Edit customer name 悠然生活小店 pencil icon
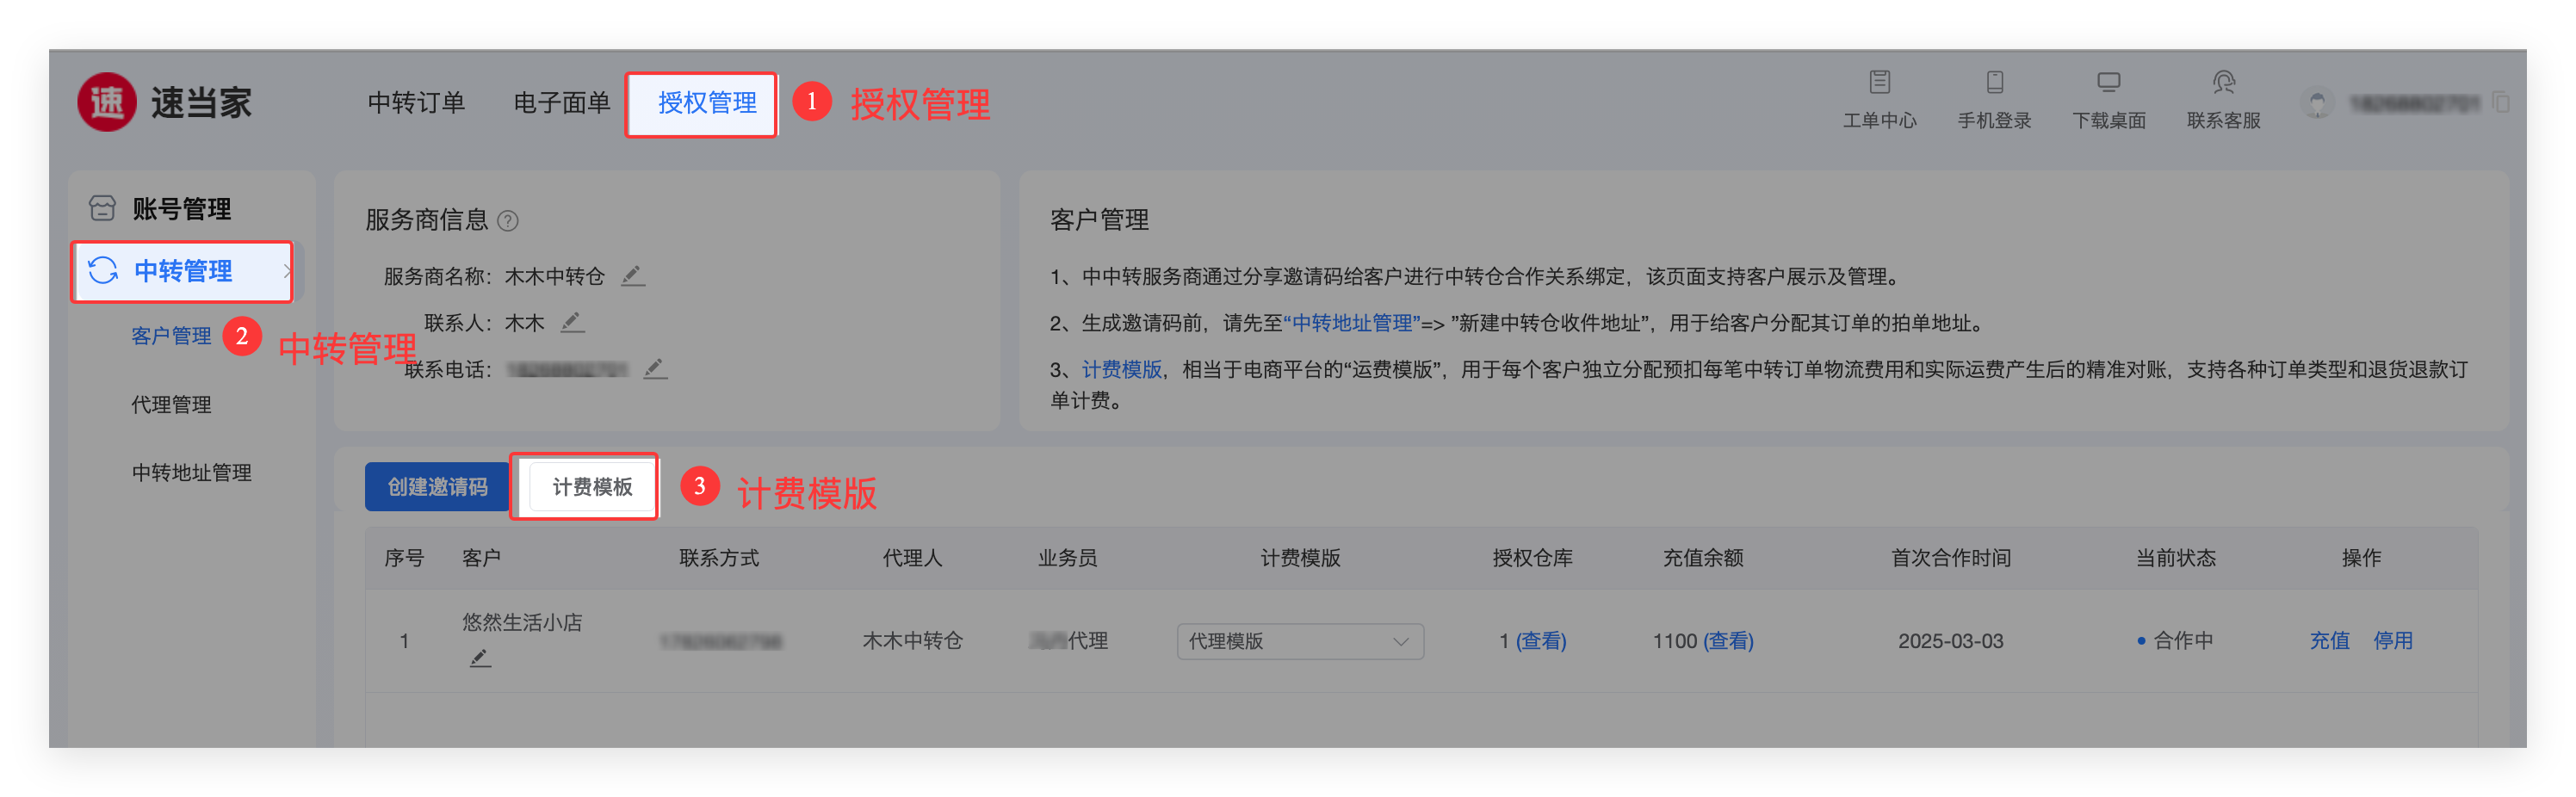Image resolution: width=2576 pixels, height=797 pixels. pos(480,658)
